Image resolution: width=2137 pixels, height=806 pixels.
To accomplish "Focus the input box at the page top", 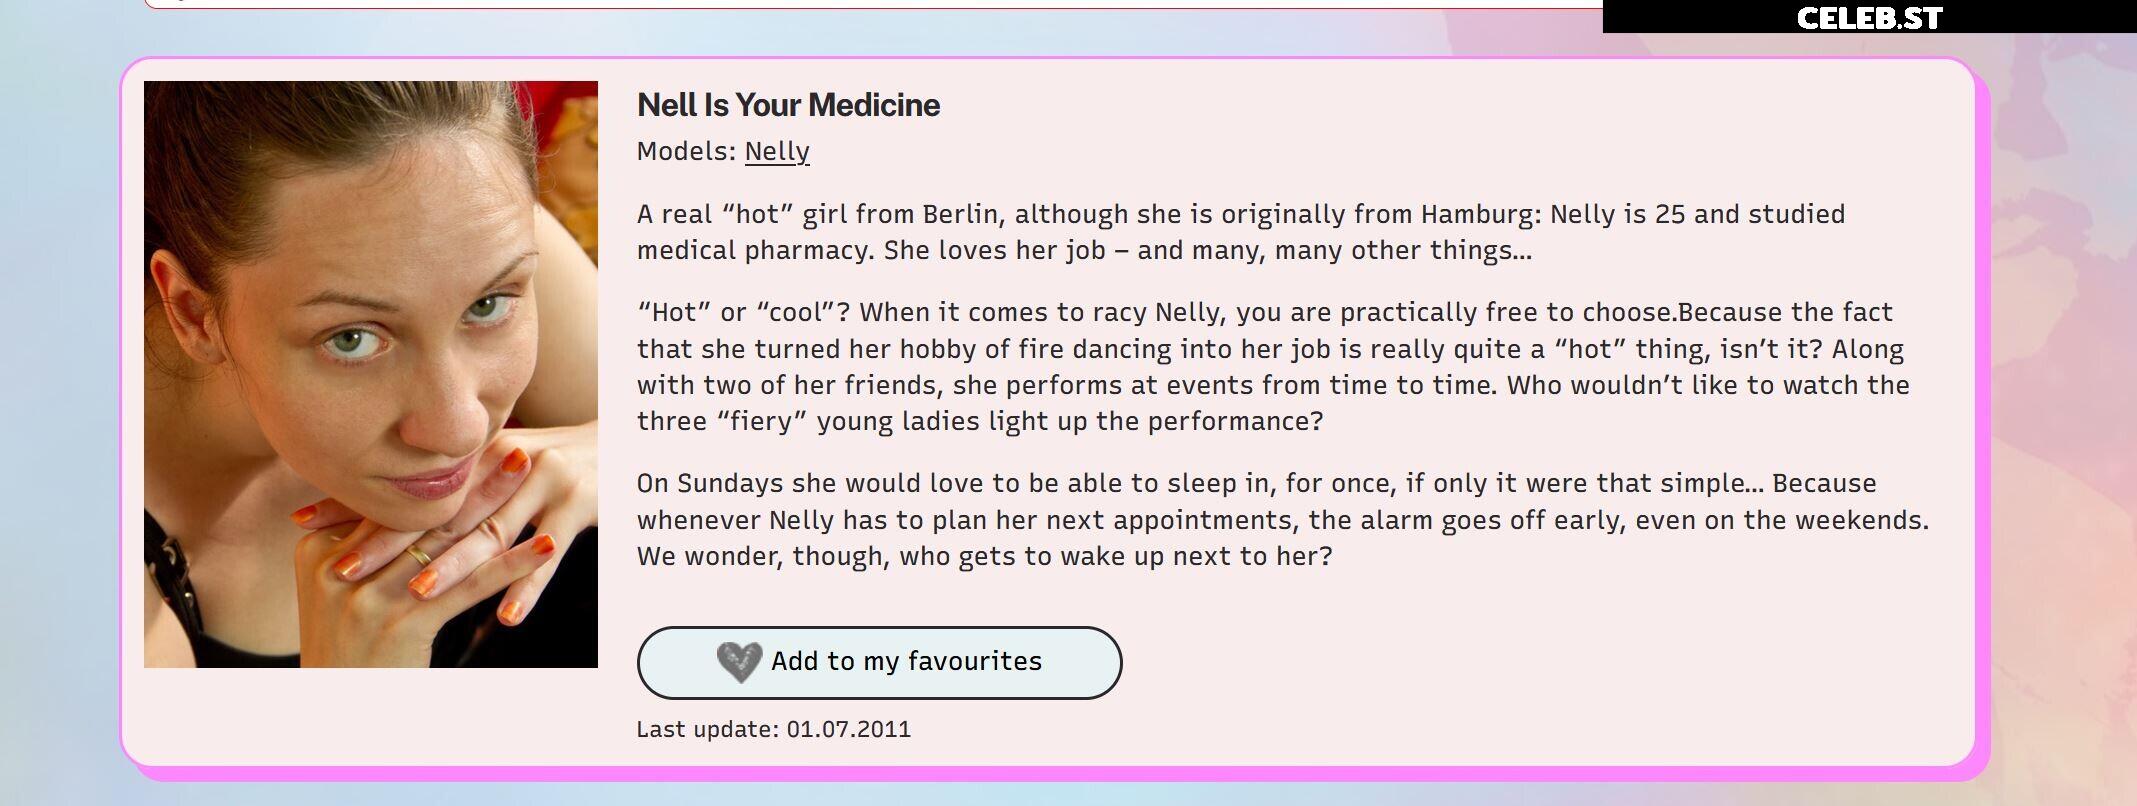I will [873, 4].
